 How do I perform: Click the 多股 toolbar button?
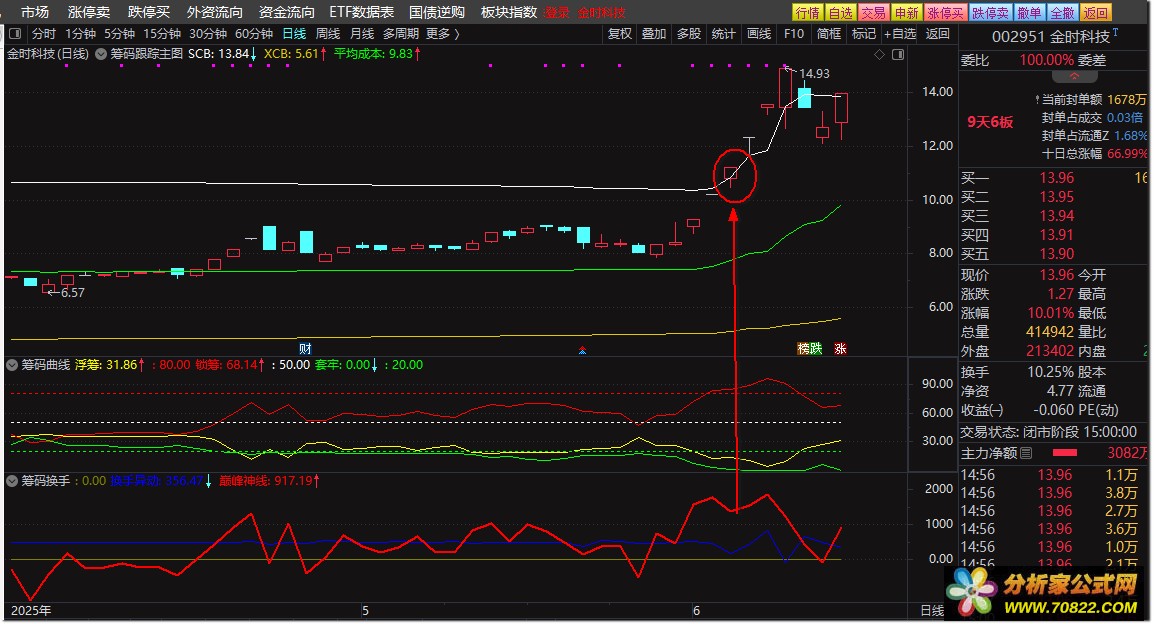click(689, 34)
